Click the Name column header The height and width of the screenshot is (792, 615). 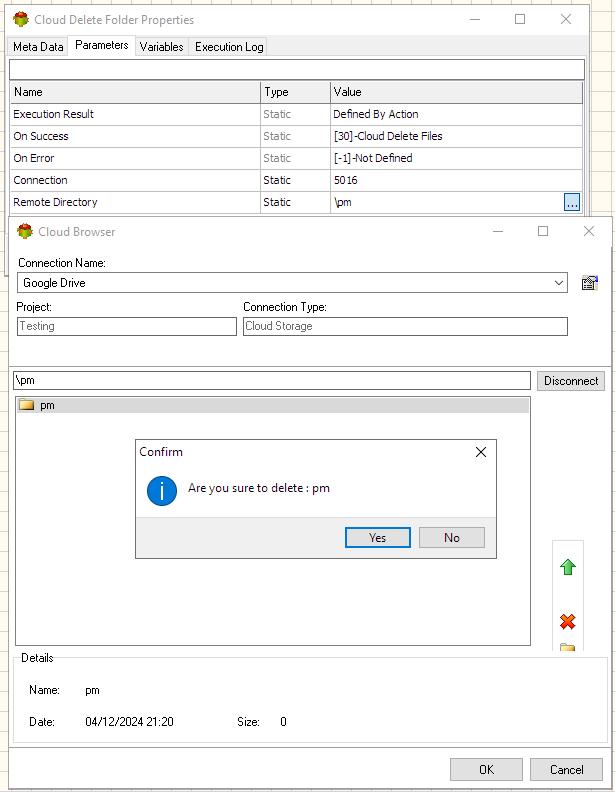click(x=135, y=92)
